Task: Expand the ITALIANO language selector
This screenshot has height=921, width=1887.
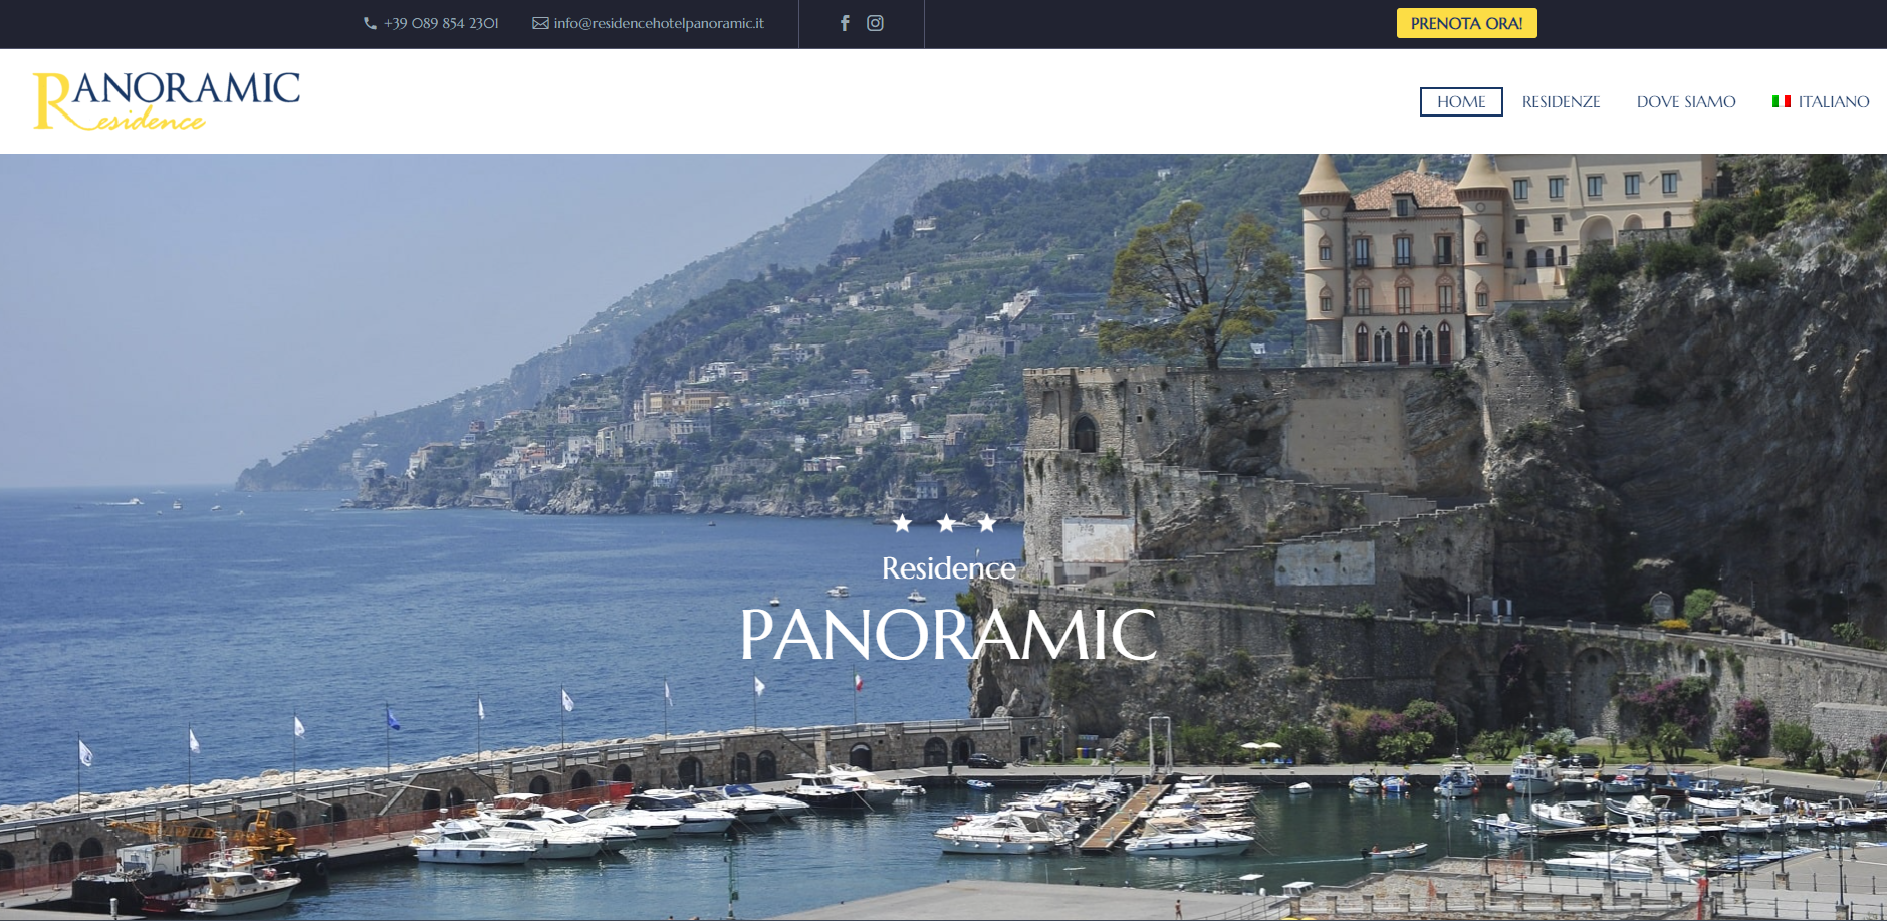Action: point(1833,102)
